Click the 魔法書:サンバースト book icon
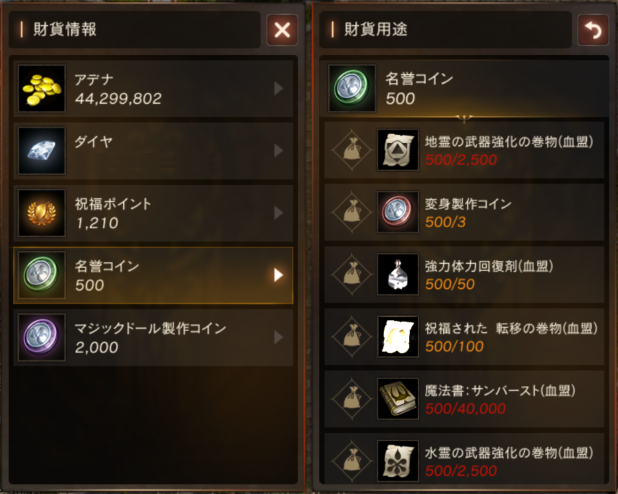Image resolution: width=618 pixels, height=494 pixels. (x=398, y=399)
